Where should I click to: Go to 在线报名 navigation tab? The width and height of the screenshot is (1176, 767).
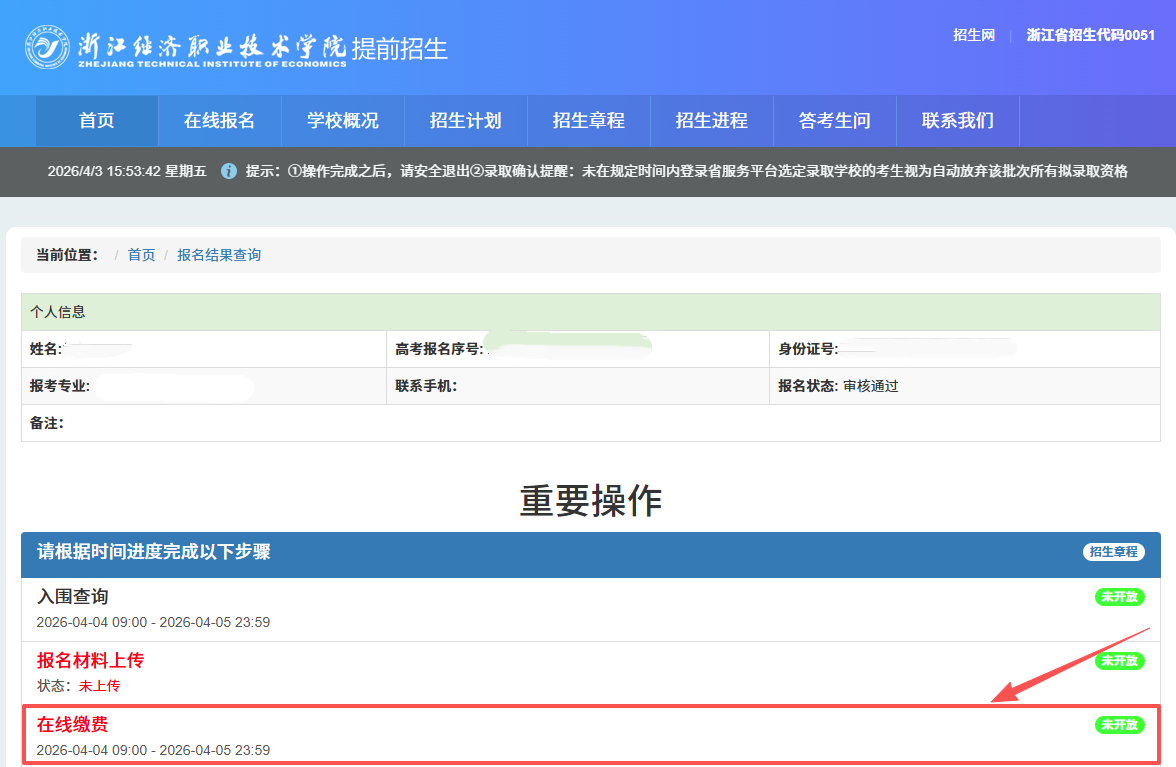[219, 121]
